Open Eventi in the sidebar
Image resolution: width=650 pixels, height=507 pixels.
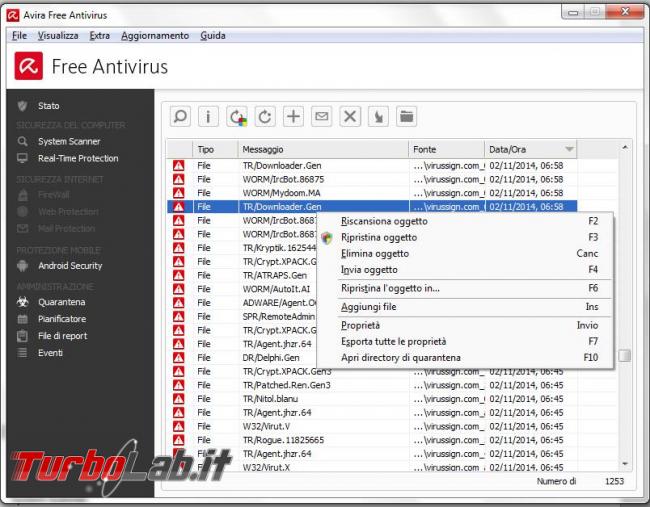tap(50, 353)
